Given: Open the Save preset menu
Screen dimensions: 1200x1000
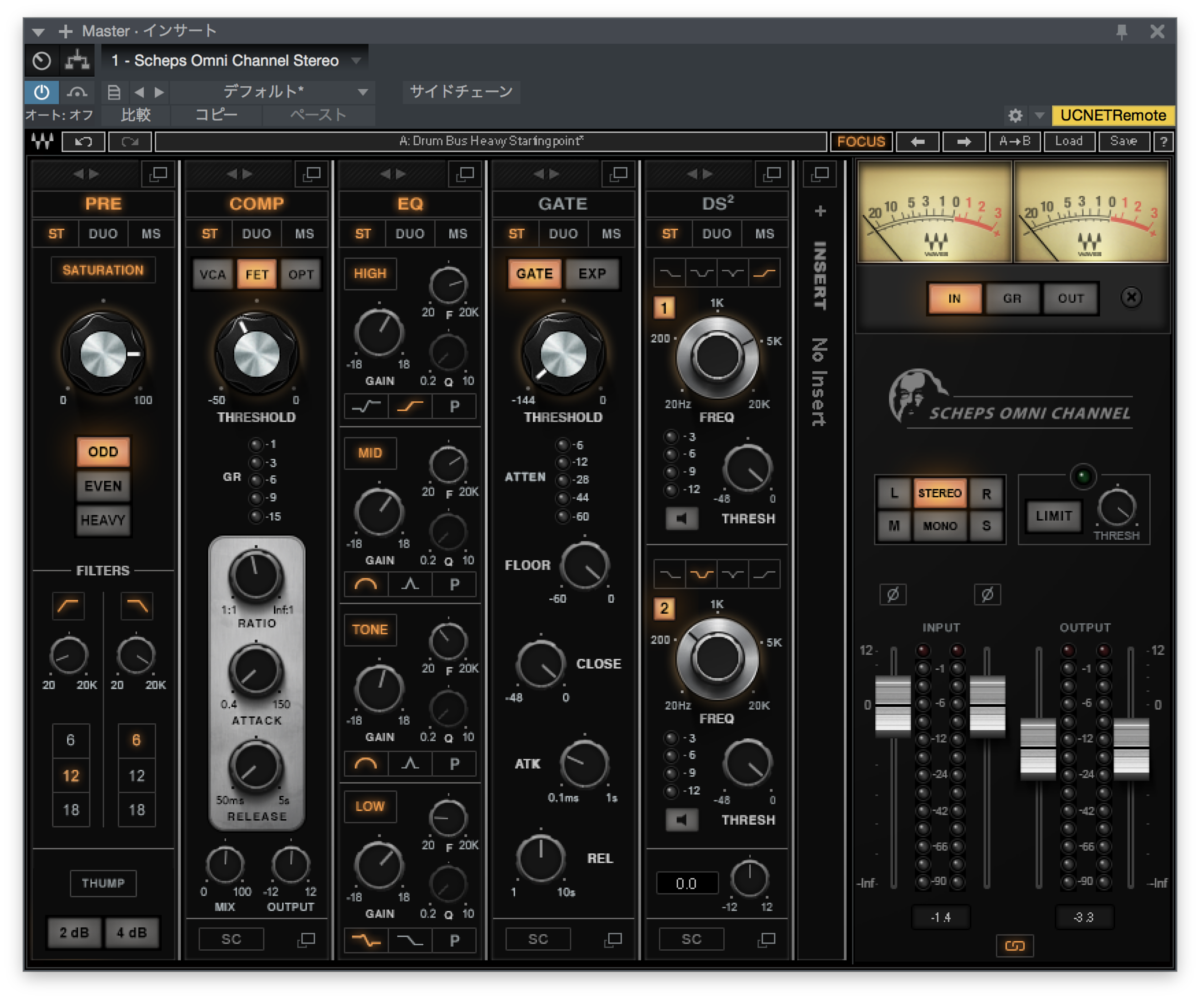Looking at the screenshot, I should tap(1123, 141).
